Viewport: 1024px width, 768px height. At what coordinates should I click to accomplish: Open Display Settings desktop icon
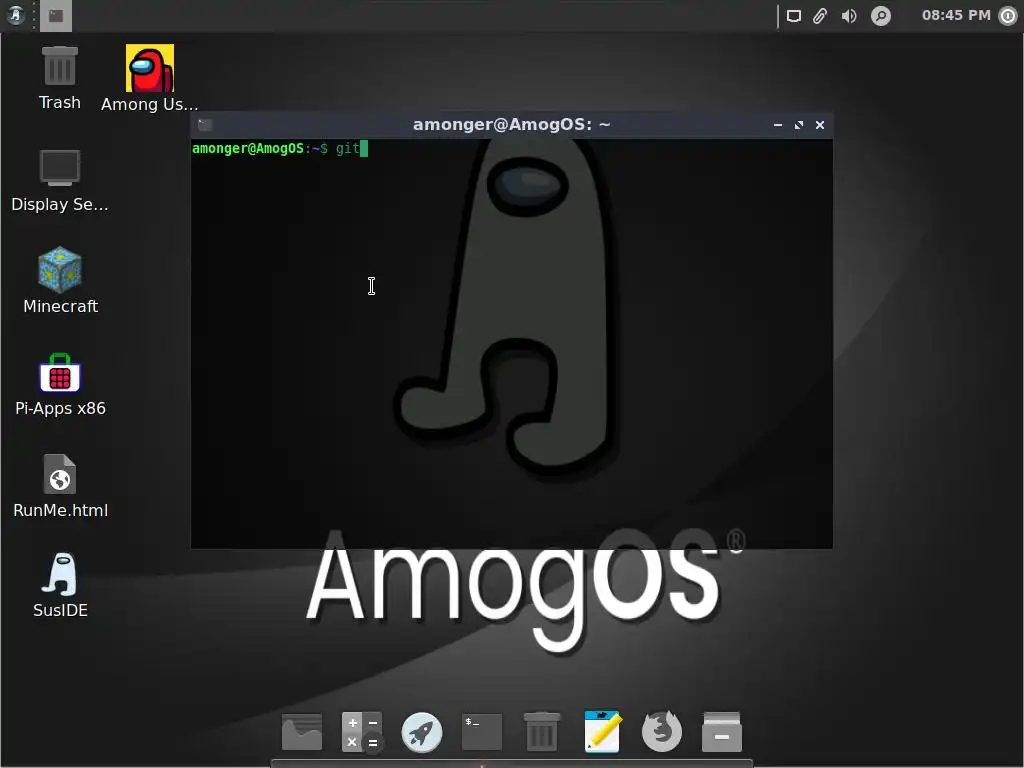coord(59,180)
